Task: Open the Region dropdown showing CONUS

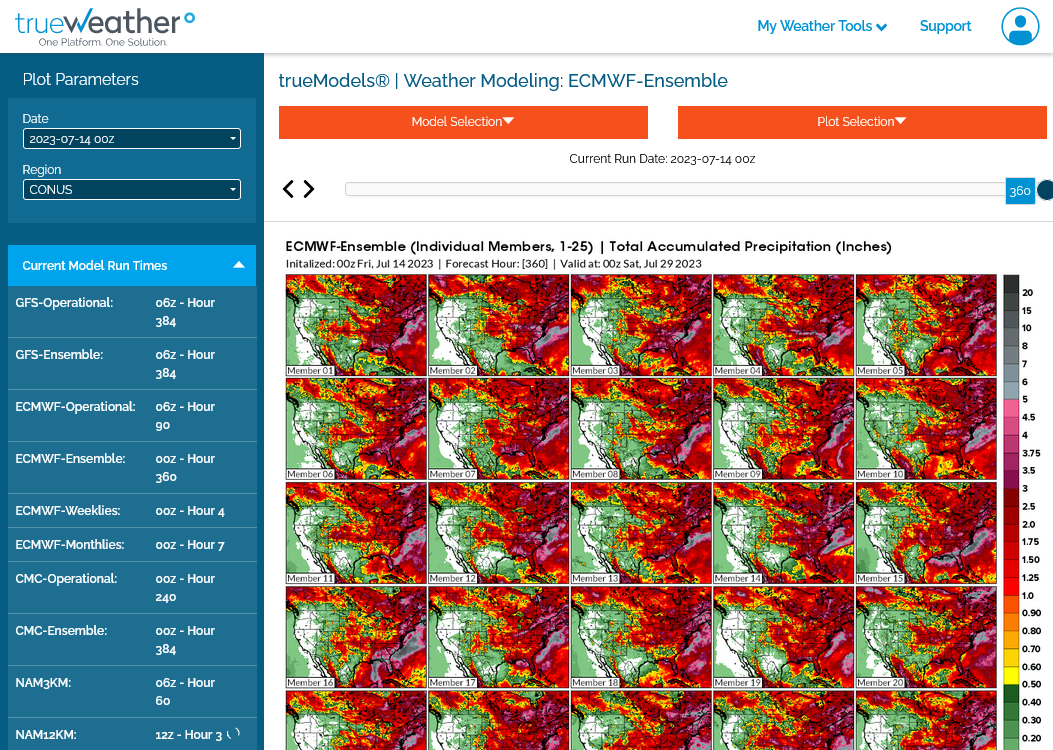Action: 132,189
